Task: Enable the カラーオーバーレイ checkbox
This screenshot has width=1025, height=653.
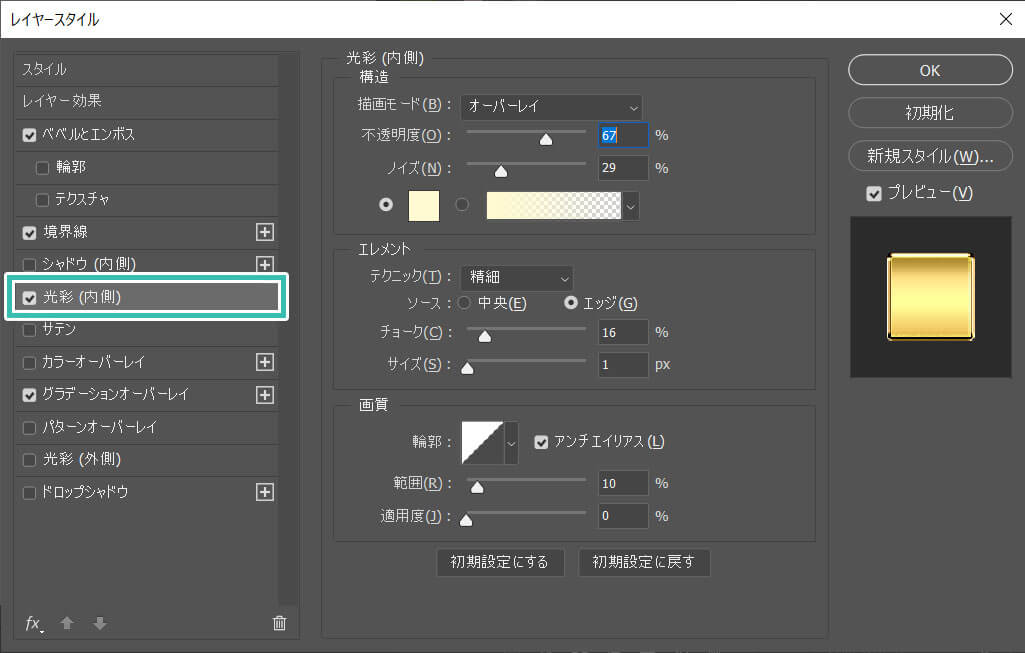Action: pos(29,363)
